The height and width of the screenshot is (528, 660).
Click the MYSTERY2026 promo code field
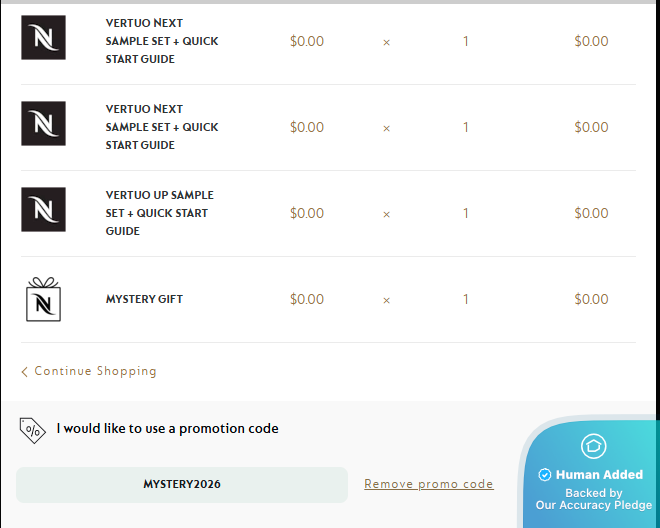(182, 484)
